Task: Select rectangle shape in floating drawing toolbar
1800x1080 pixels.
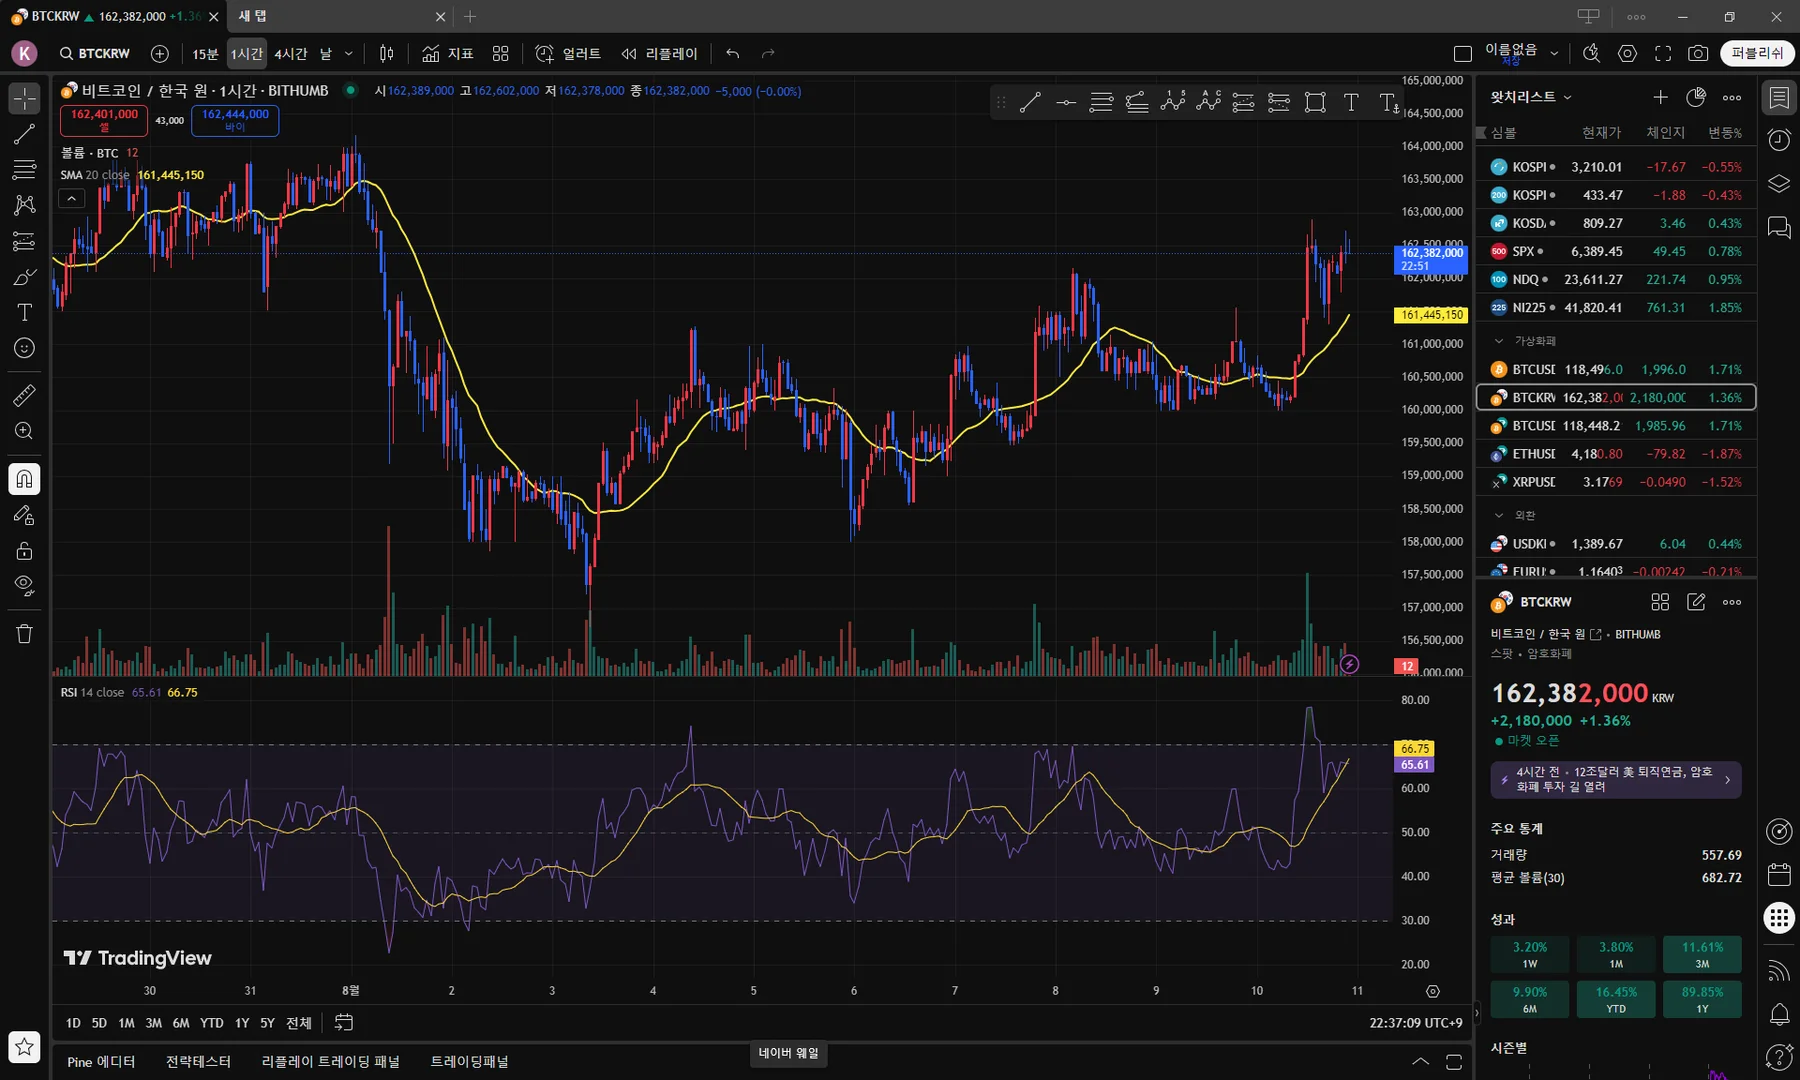Action: coord(1315,102)
